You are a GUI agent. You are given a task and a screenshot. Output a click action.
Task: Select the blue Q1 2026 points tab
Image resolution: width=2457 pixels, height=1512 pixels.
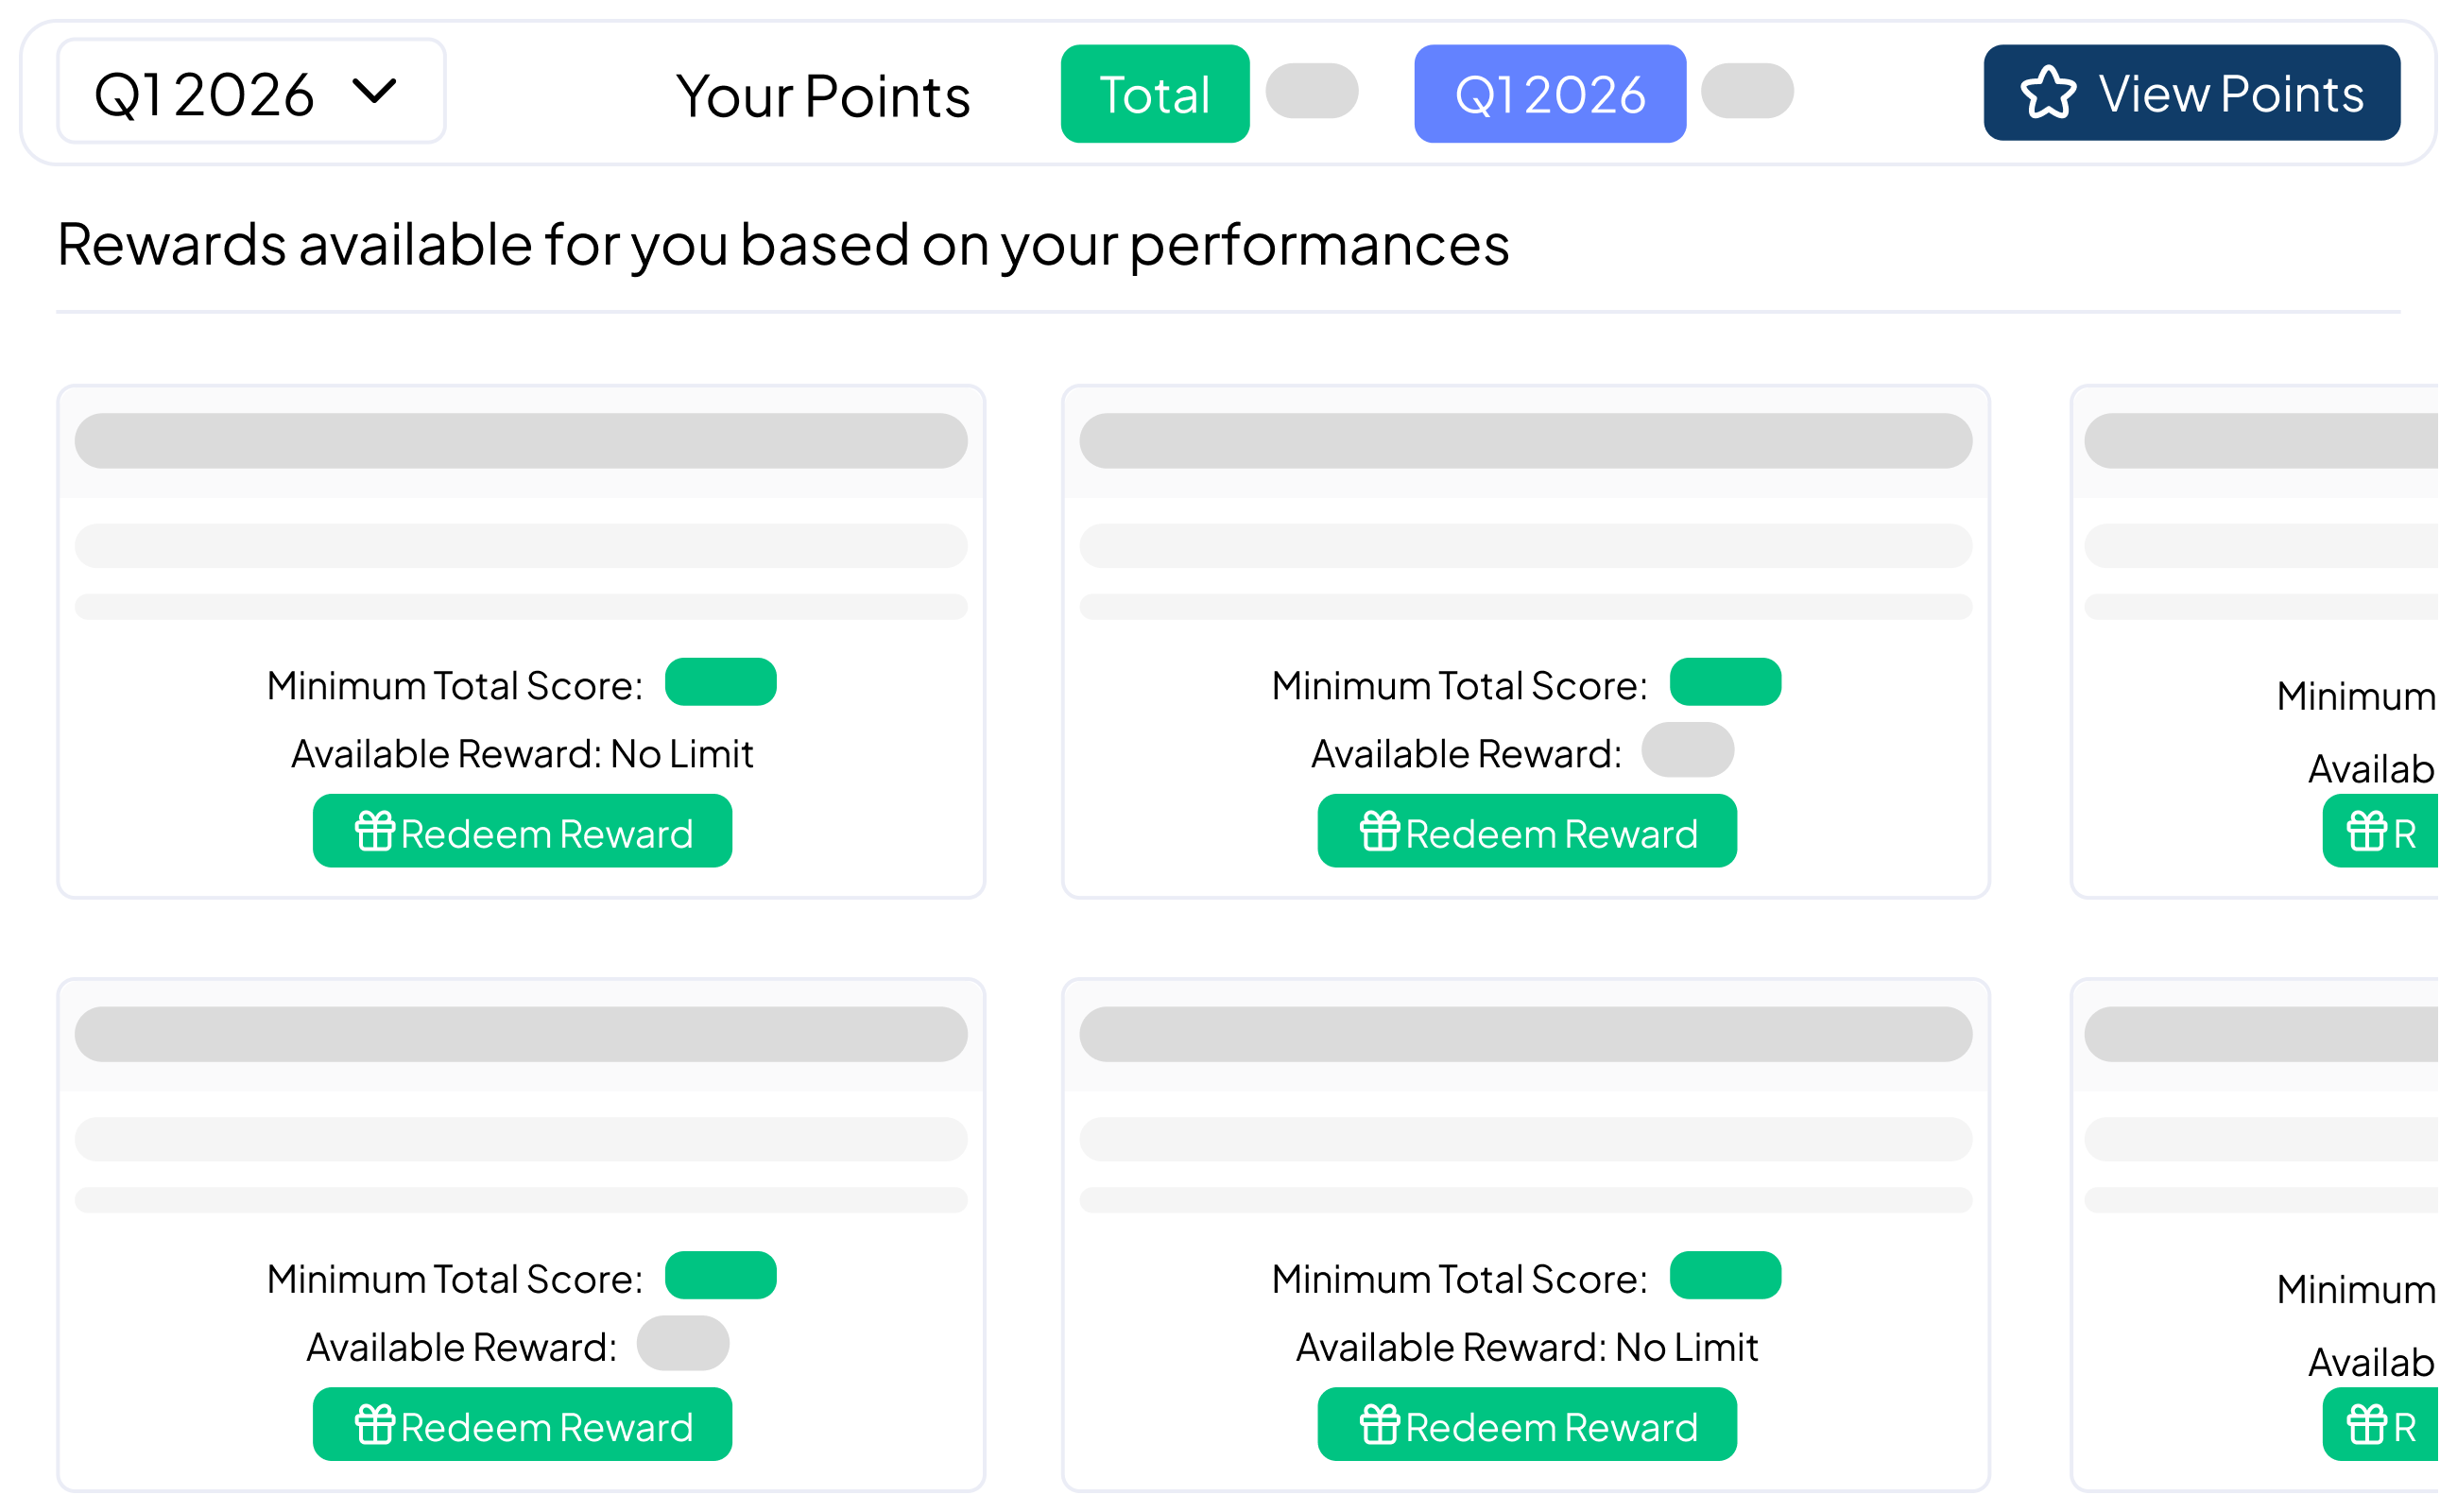coord(1549,94)
